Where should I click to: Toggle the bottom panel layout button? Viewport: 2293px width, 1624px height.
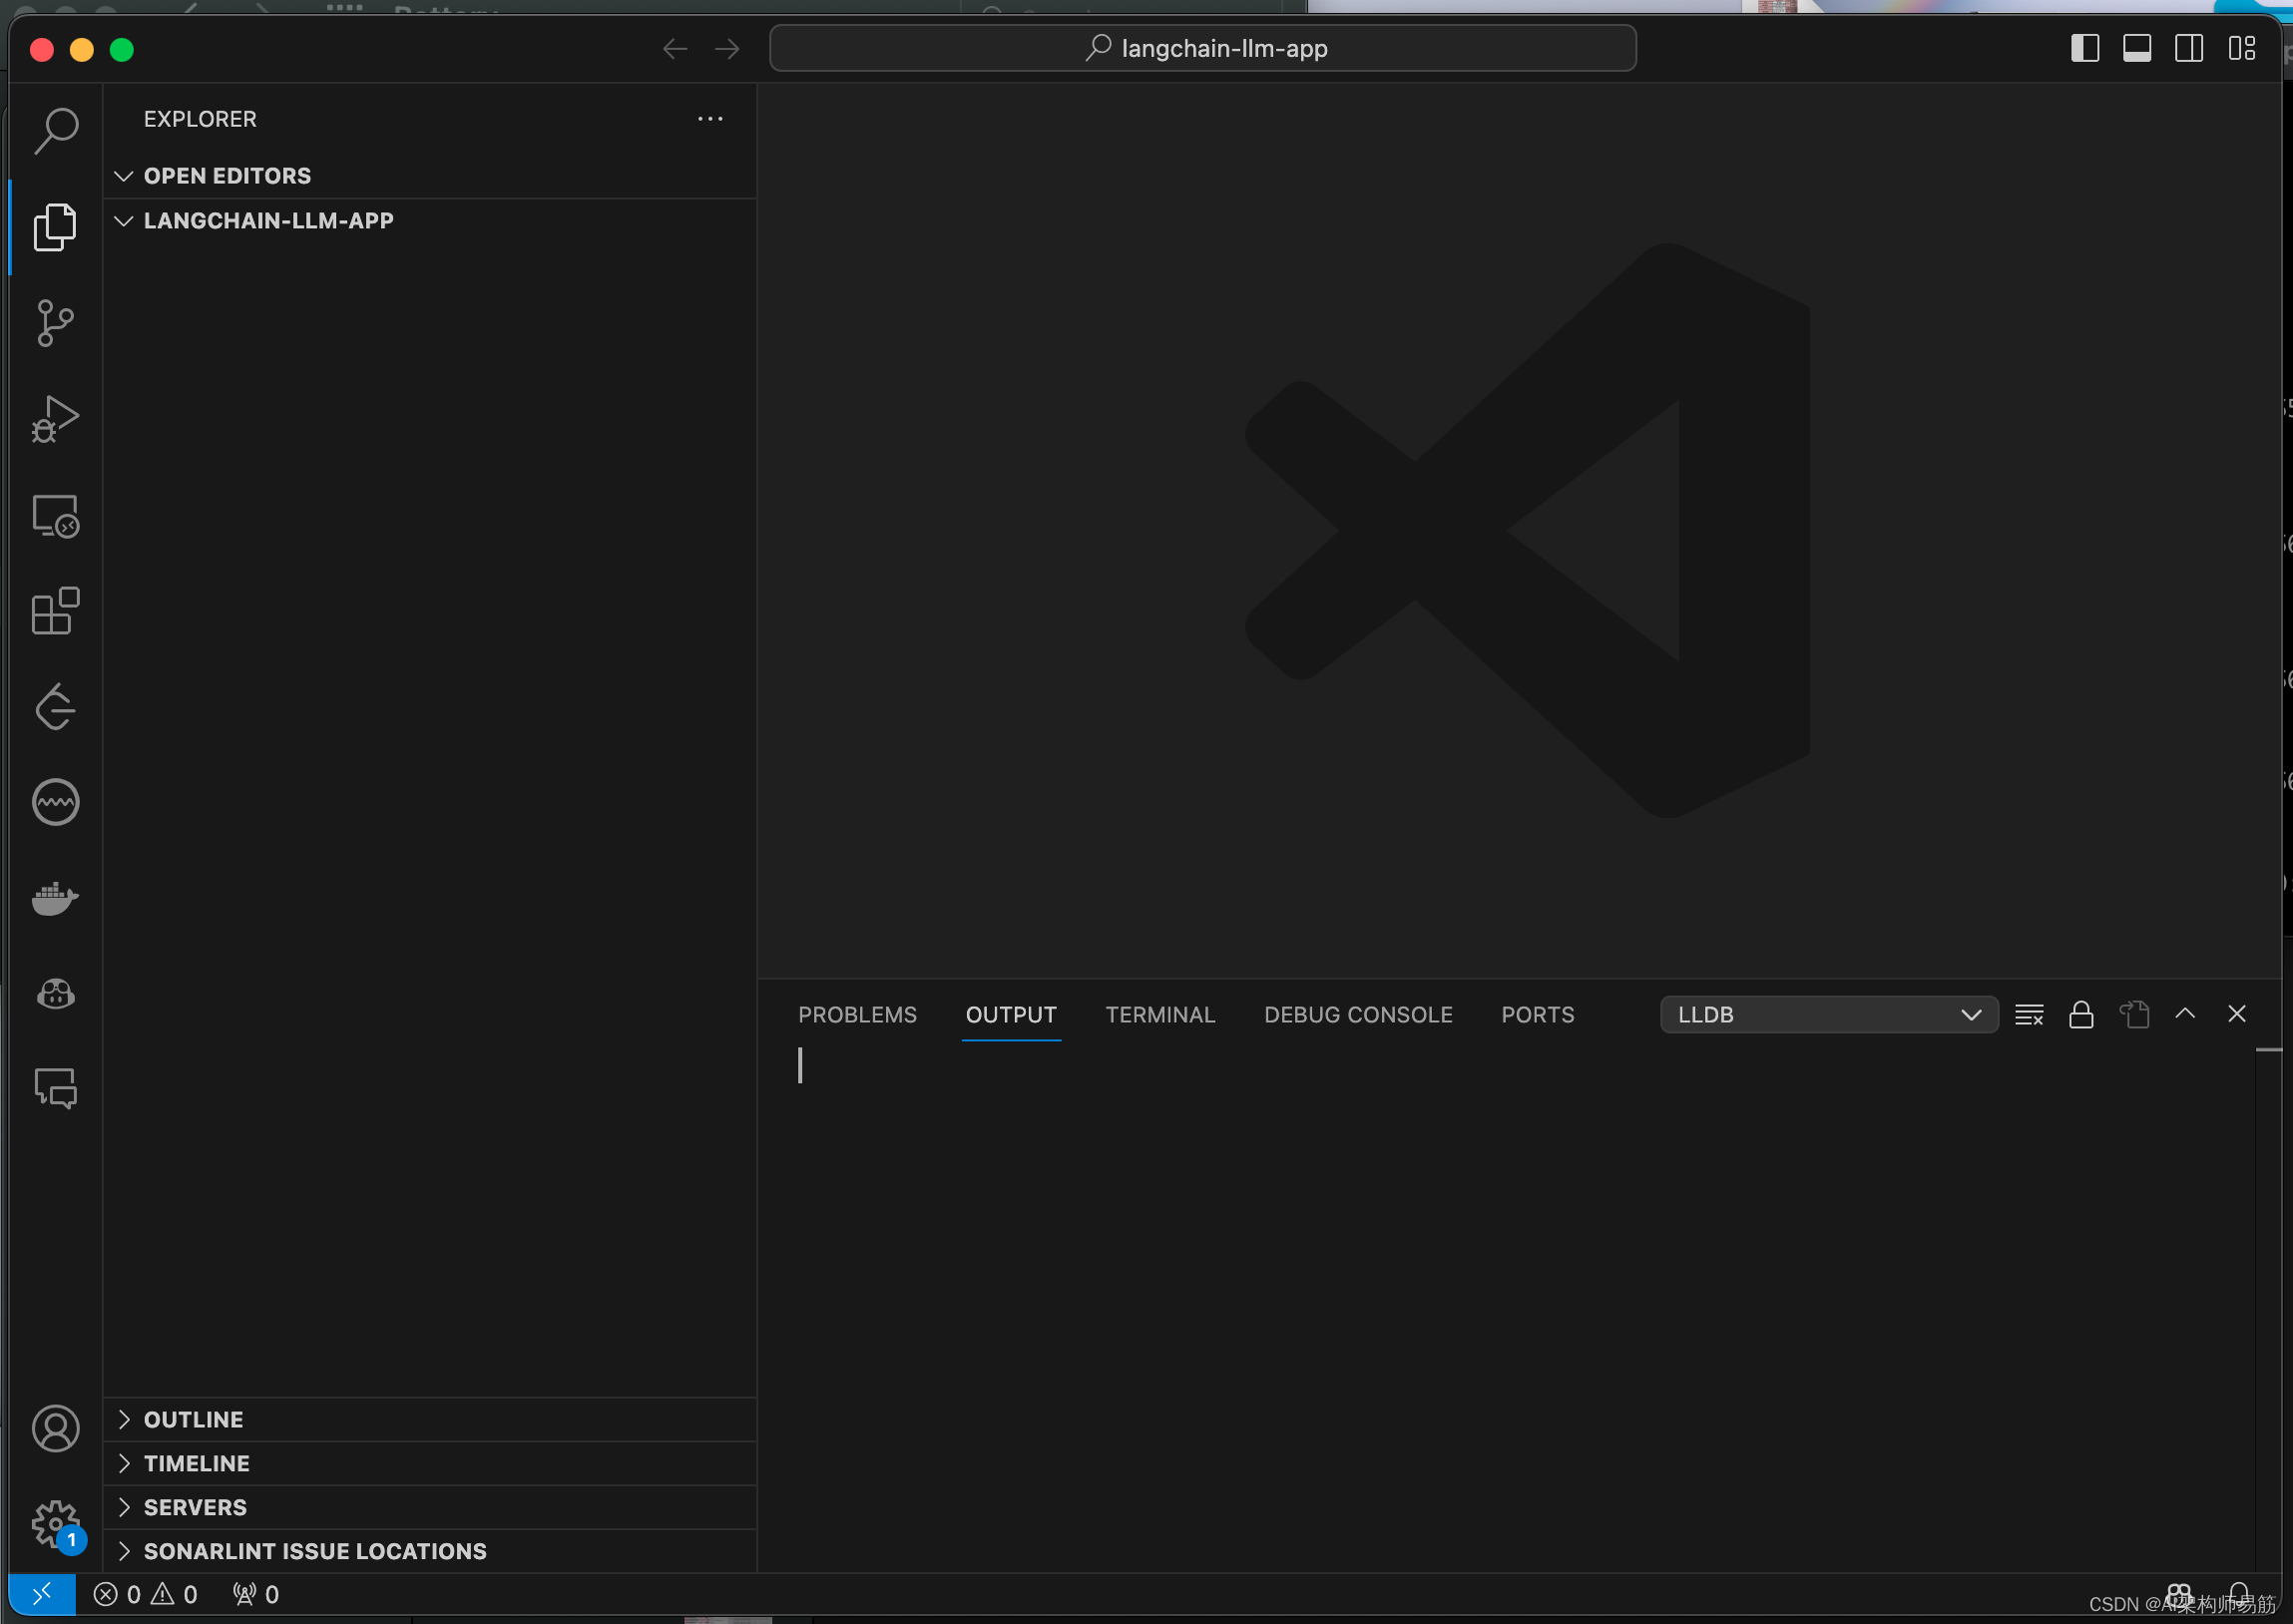[x=2136, y=48]
